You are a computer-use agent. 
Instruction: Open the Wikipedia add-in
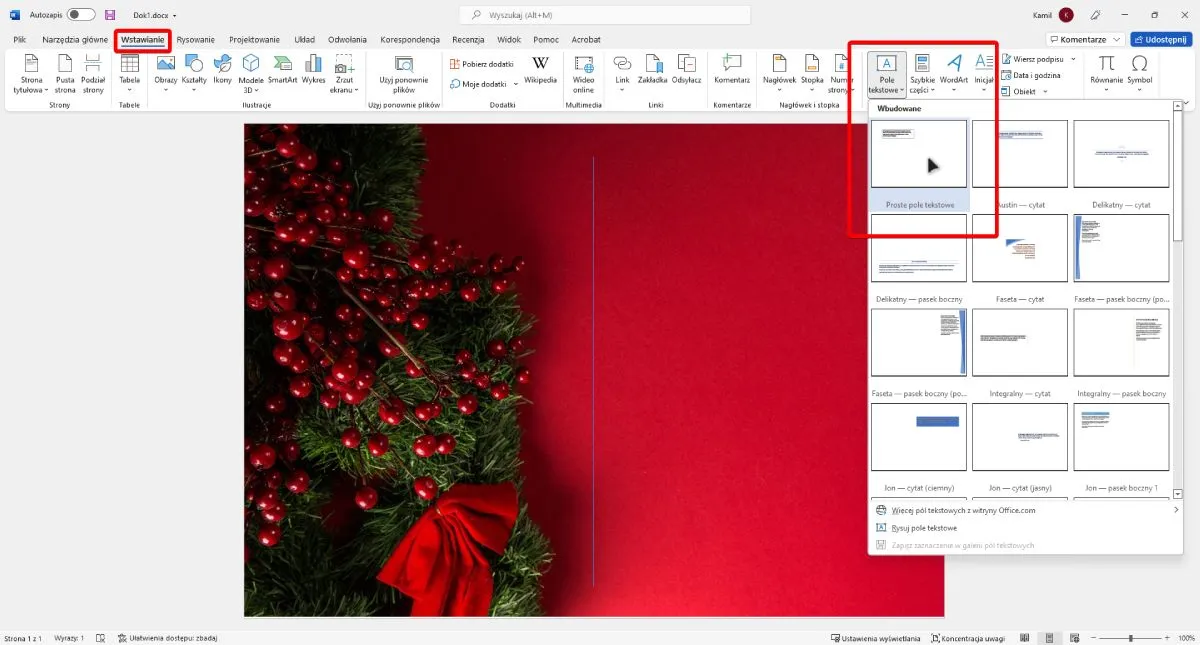541,70
